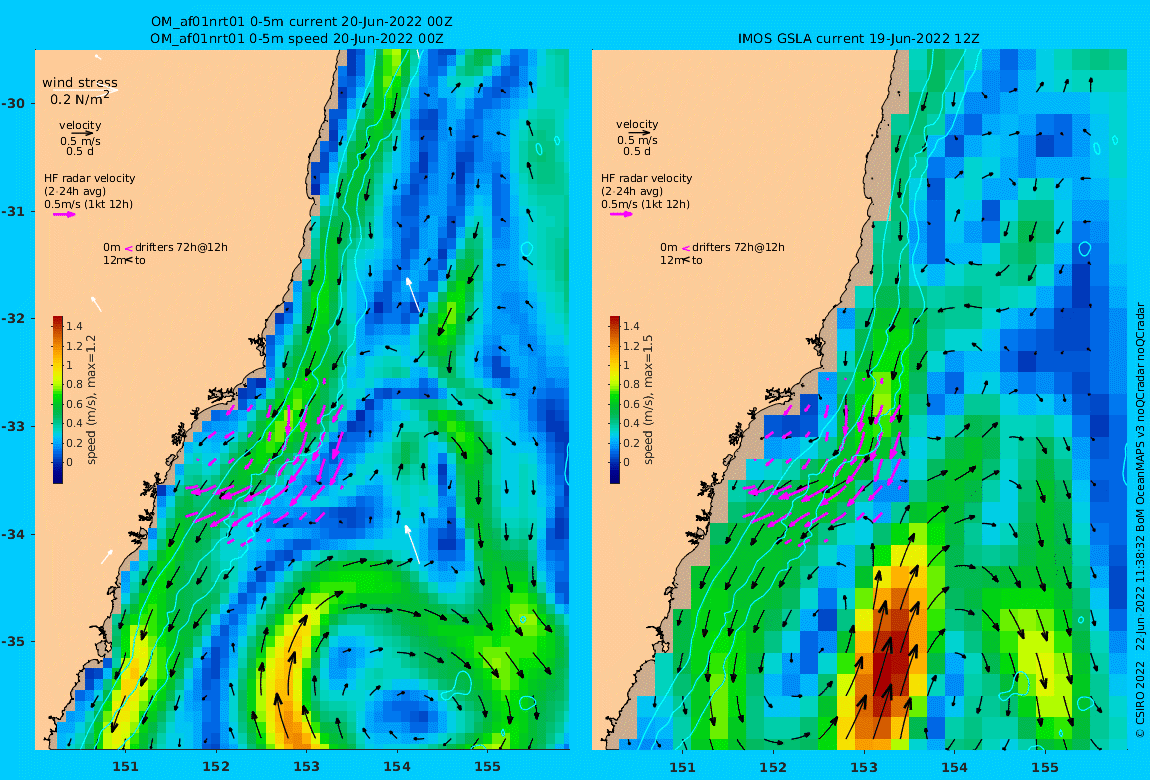This screenshot has width=1150, height=780.
Task: Click '0.5m/s (1kt 12h)' in right map
Action: point(645,205)
